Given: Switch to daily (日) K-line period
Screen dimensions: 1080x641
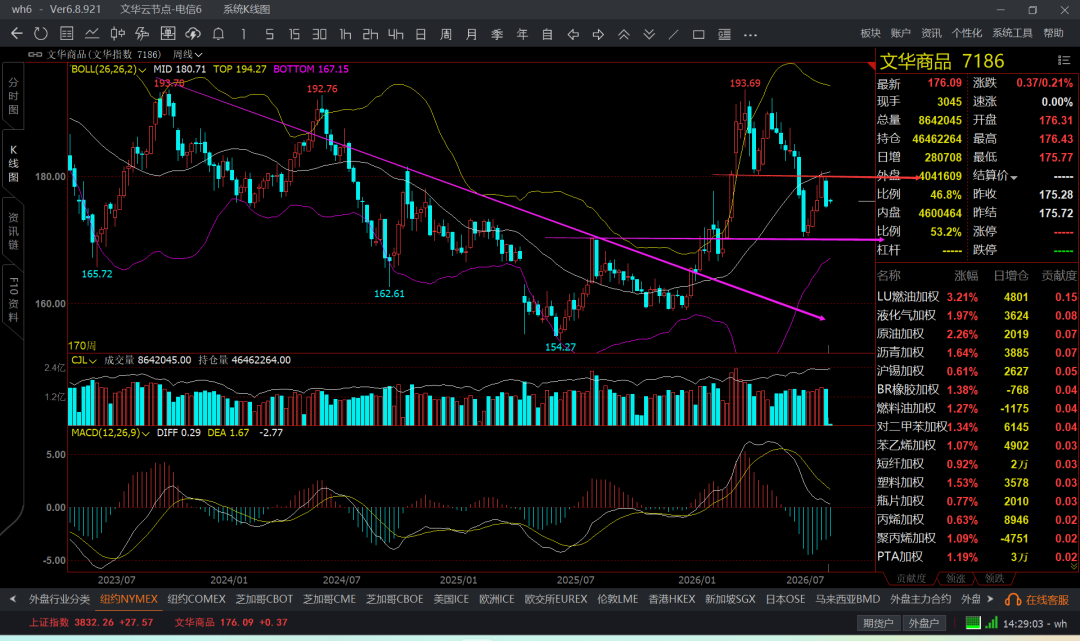Looking at the screenshot, I should coord(421,34).
